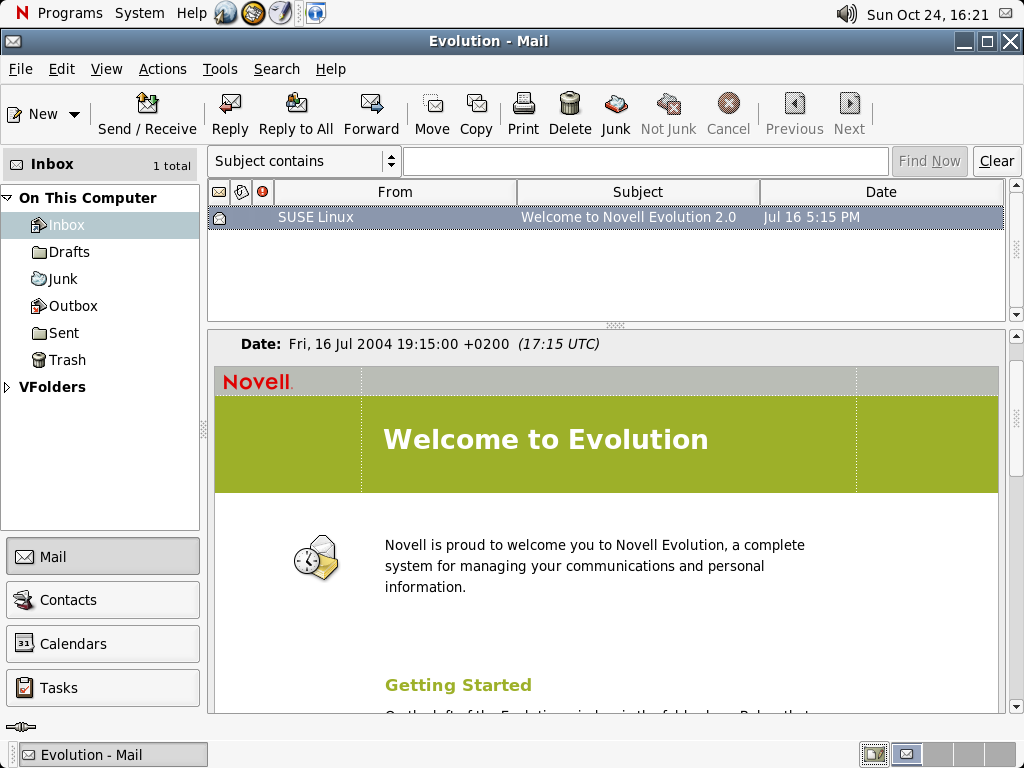1024x768 pixels.
Task: Click the read status column header icon
Action: (219, 192)
